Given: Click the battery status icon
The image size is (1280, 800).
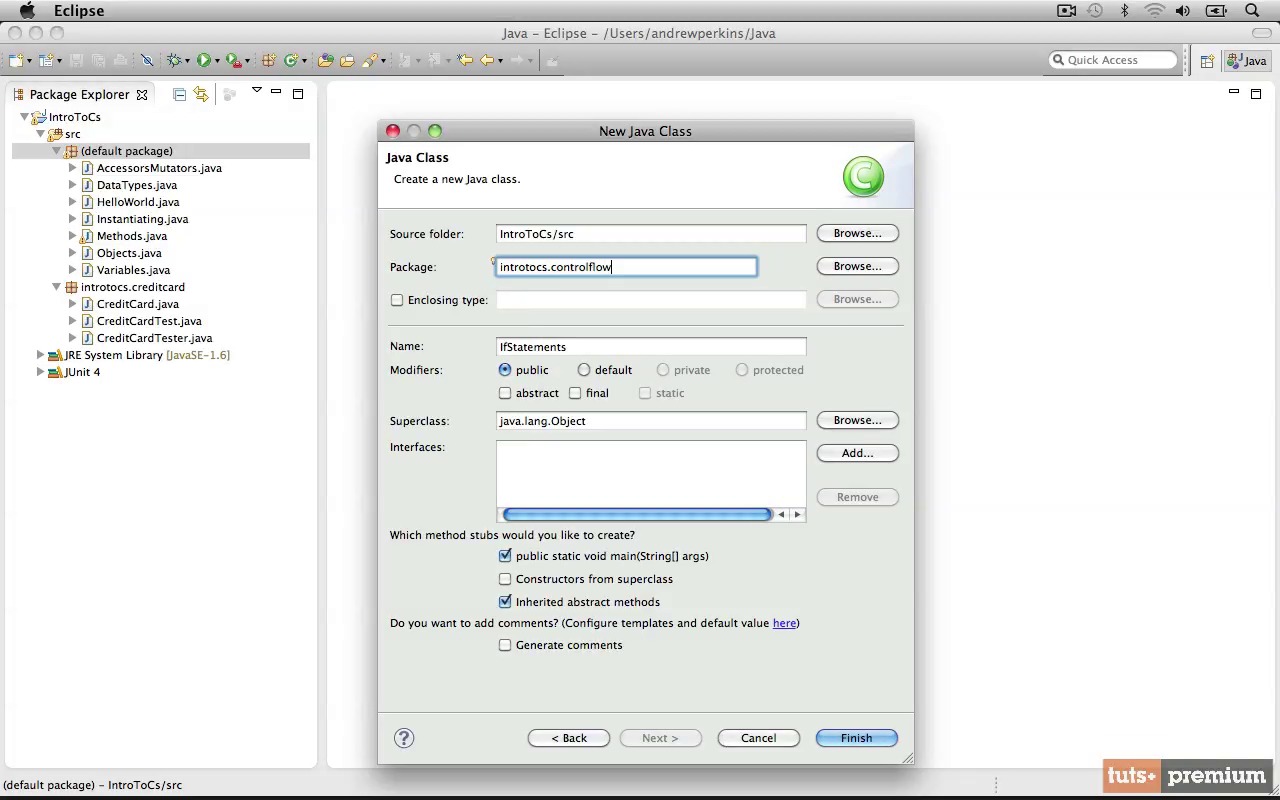Looking at the screenshot, I should coord(1217,11).
